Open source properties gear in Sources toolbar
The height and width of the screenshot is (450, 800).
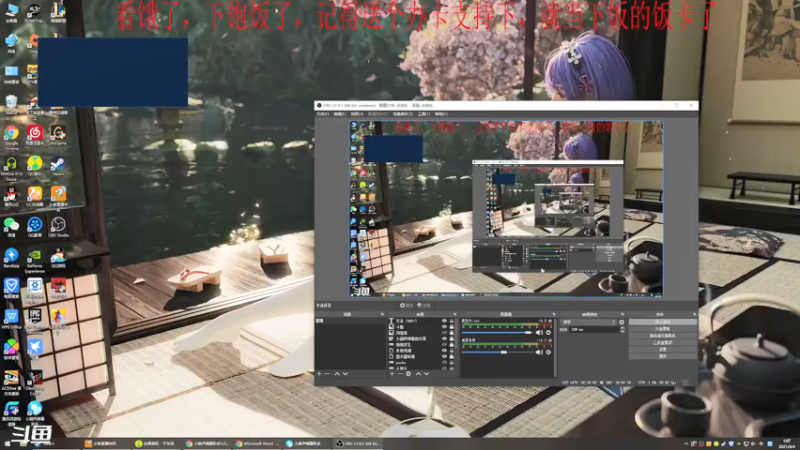[408, 374]
